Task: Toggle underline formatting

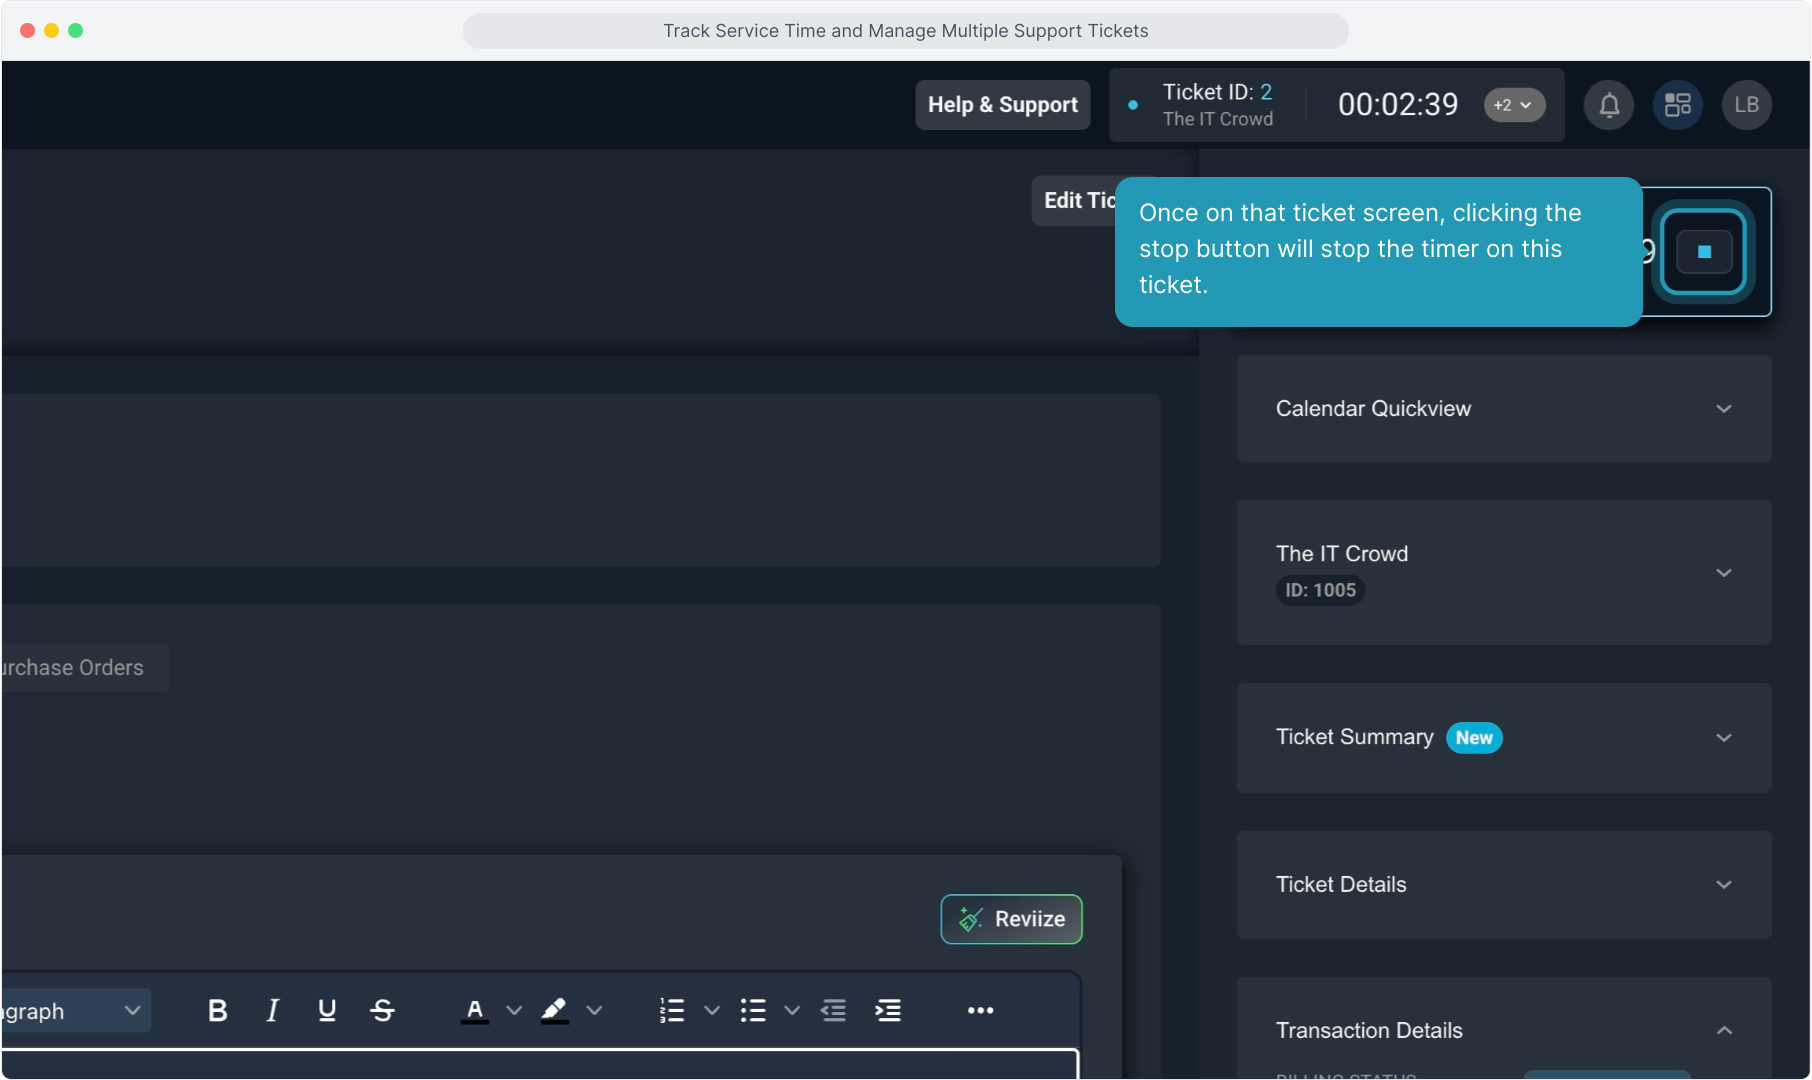Action: (327, 1011)
